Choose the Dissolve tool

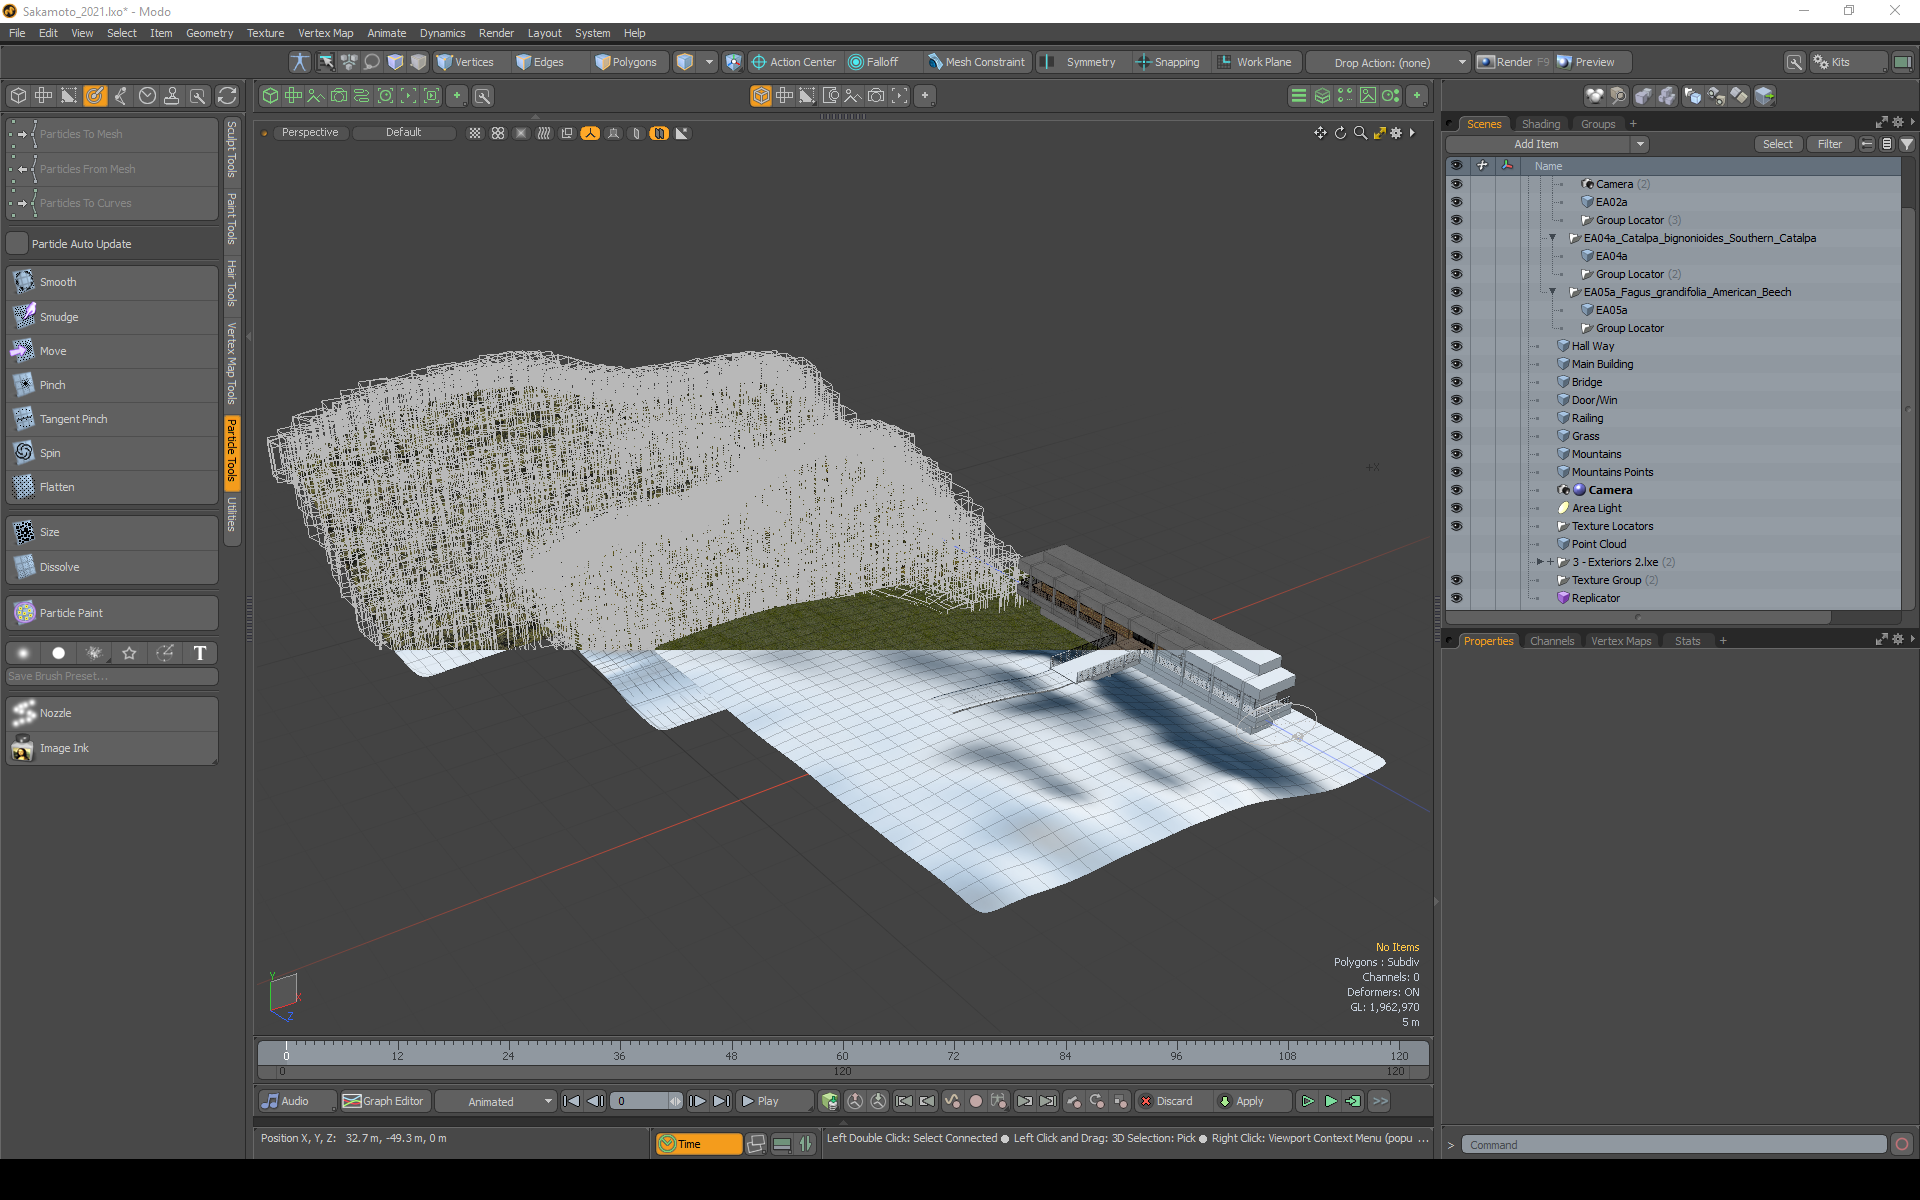(x=59, y=567)
